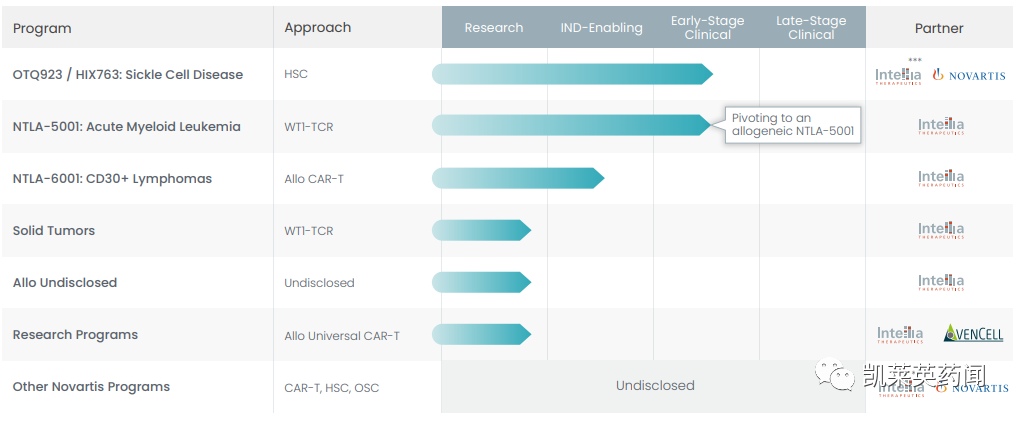The height and width of the screenshot is (421, 1020).
Task: Click the Intellia logo in the Sickle Cell Disease row
Action: (899, 75)
